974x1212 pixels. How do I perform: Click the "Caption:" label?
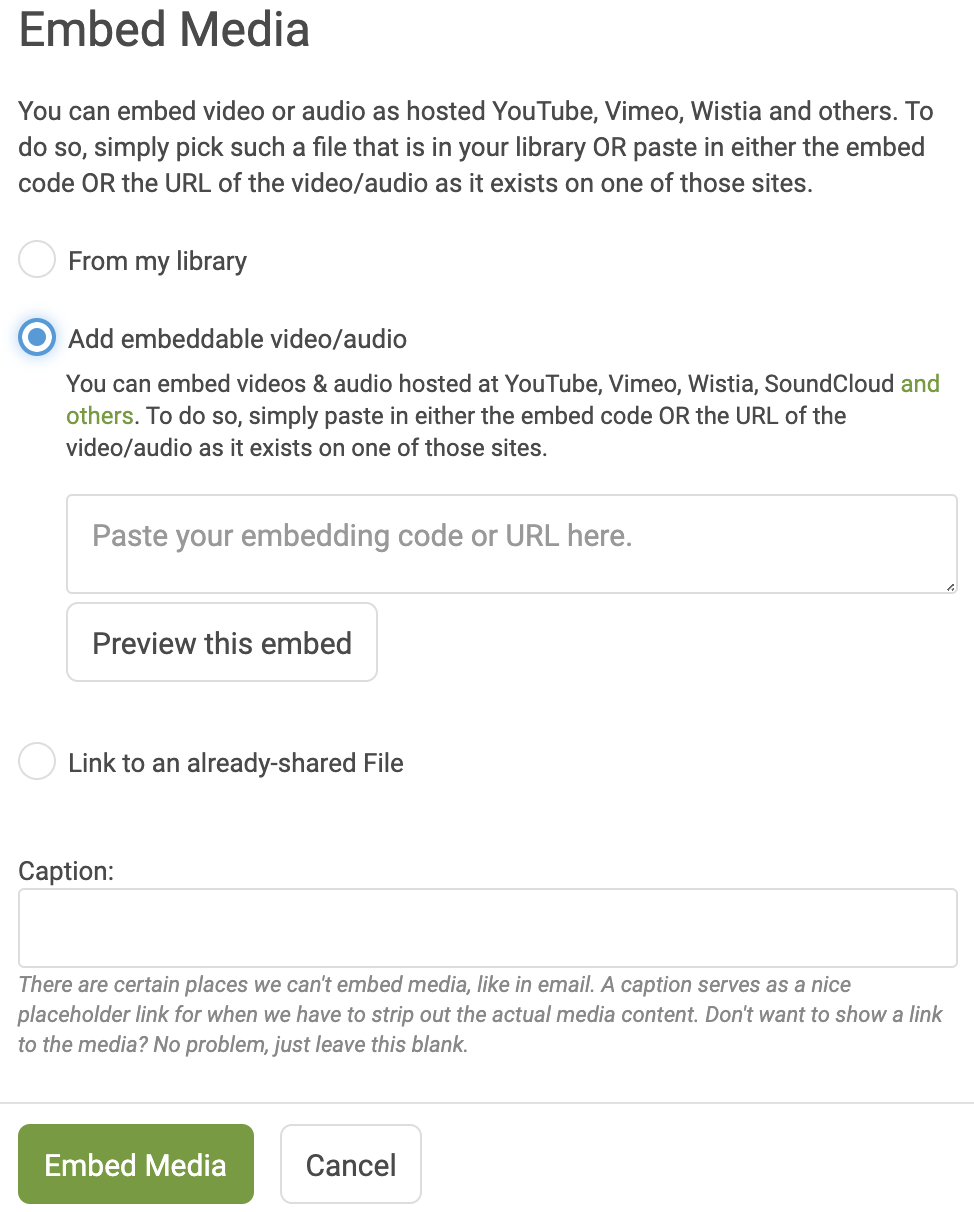[67, 871]
